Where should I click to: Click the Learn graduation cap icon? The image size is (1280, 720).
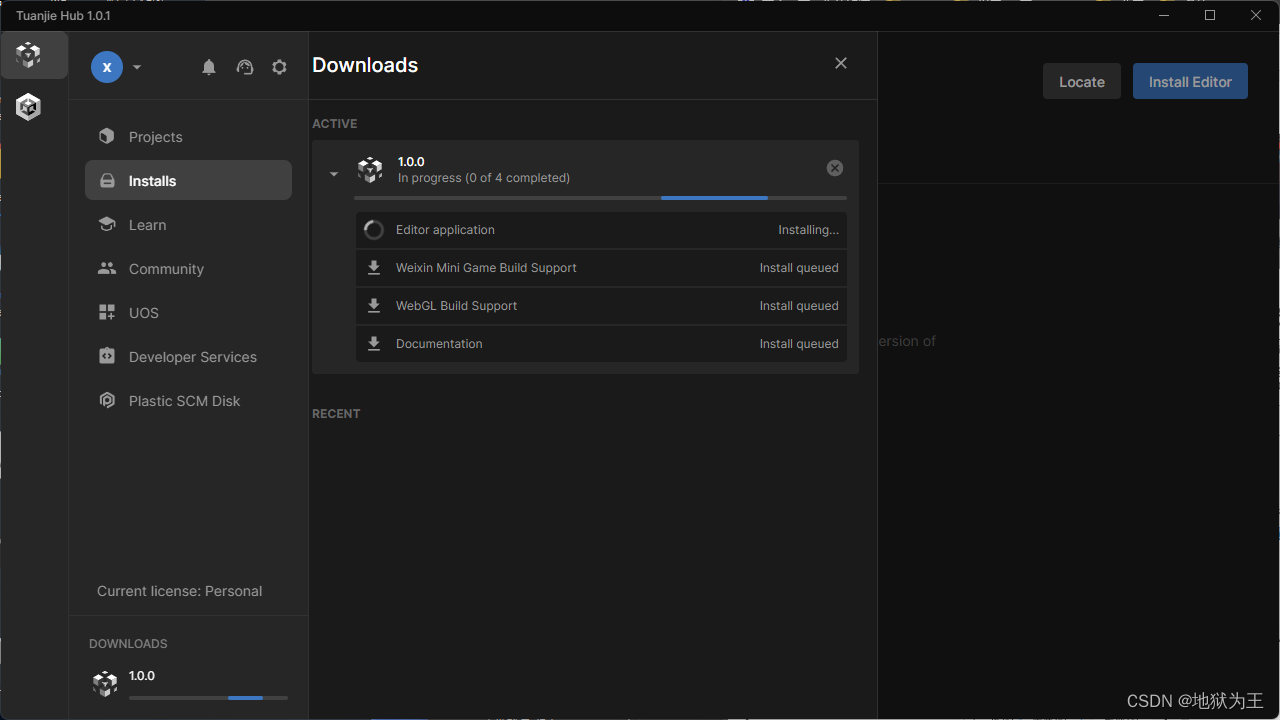click(107, 224)
